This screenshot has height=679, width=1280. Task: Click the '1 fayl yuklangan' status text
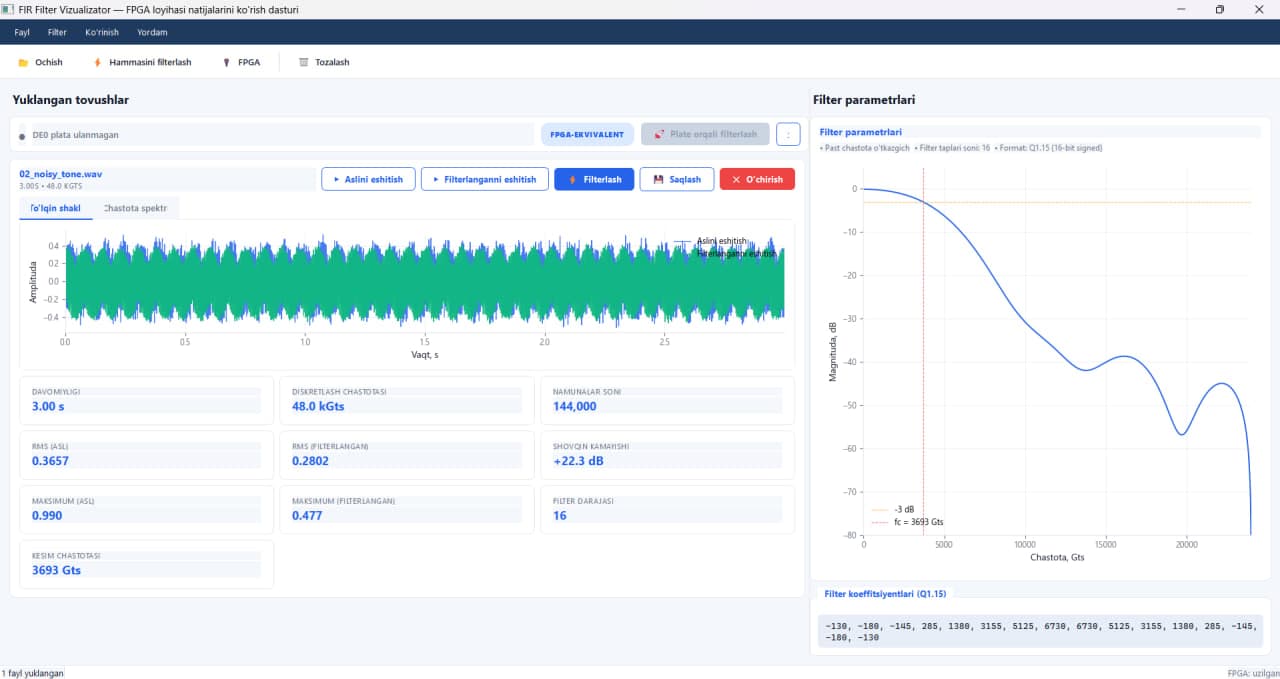point(32,673)
